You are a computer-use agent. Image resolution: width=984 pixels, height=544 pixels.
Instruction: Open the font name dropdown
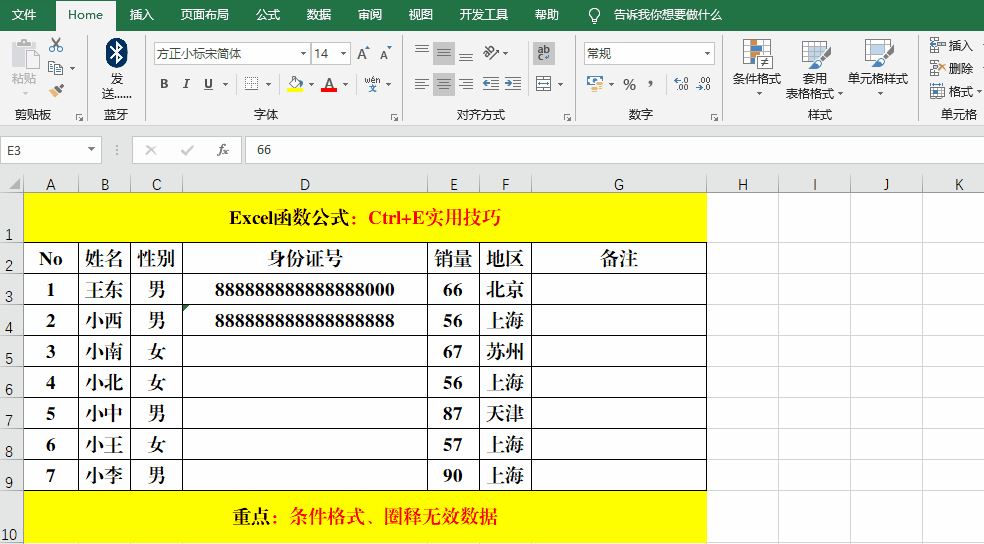[304, 53]
